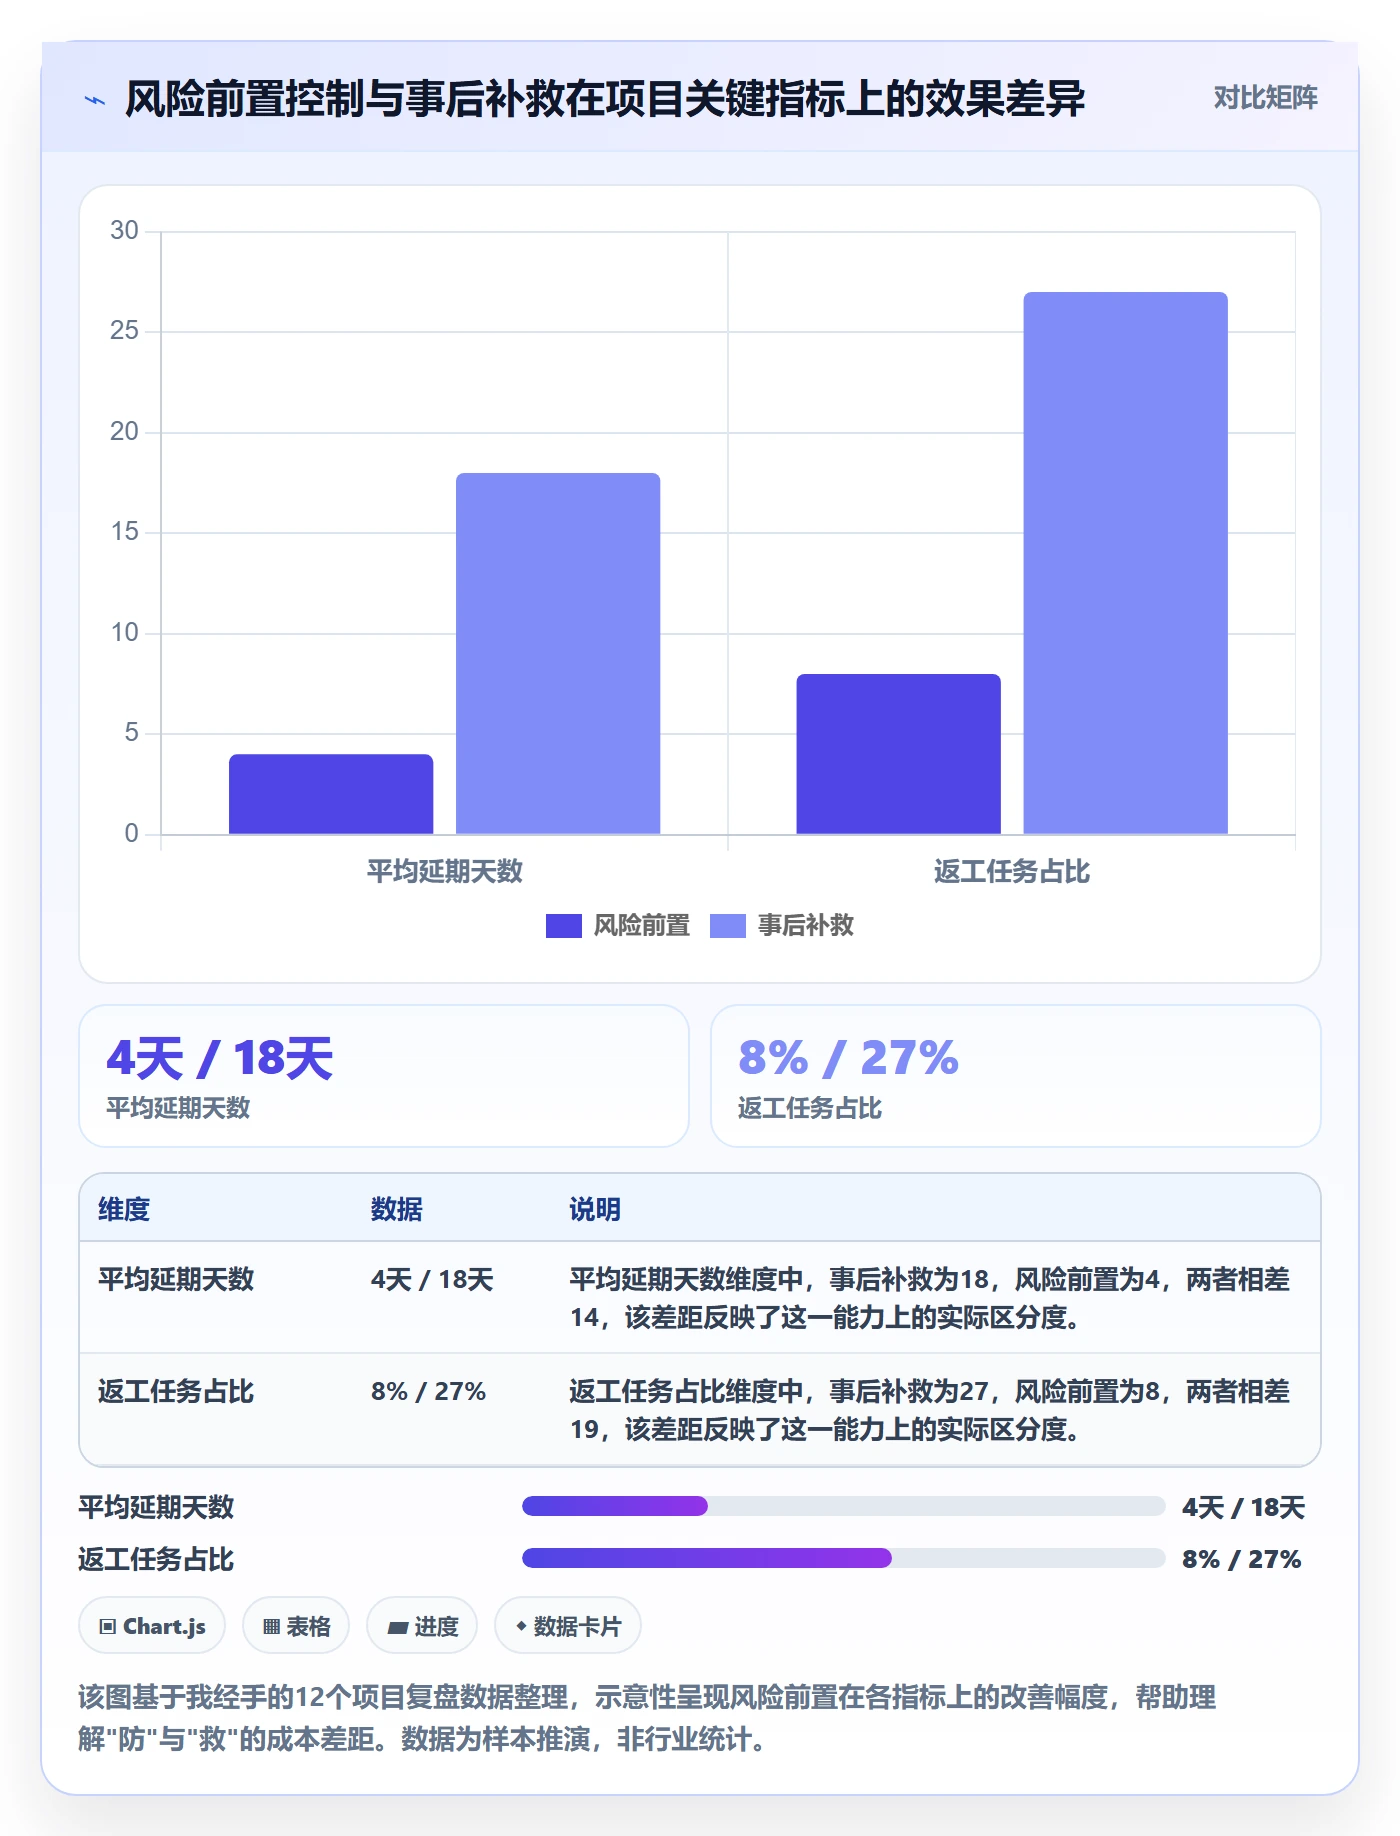Click the 4天 / 18天 table data cell

432,1280
